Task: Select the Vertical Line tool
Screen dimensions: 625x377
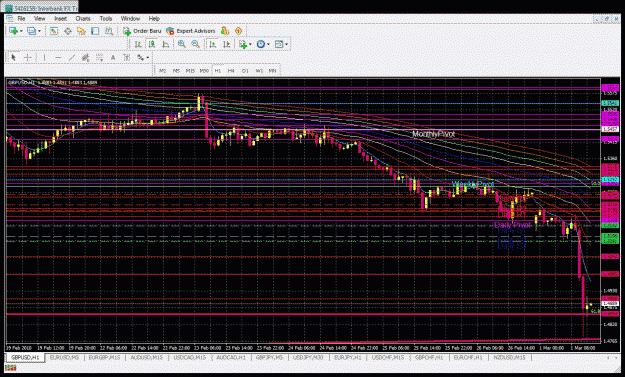Action: click(x=44, y=58)
